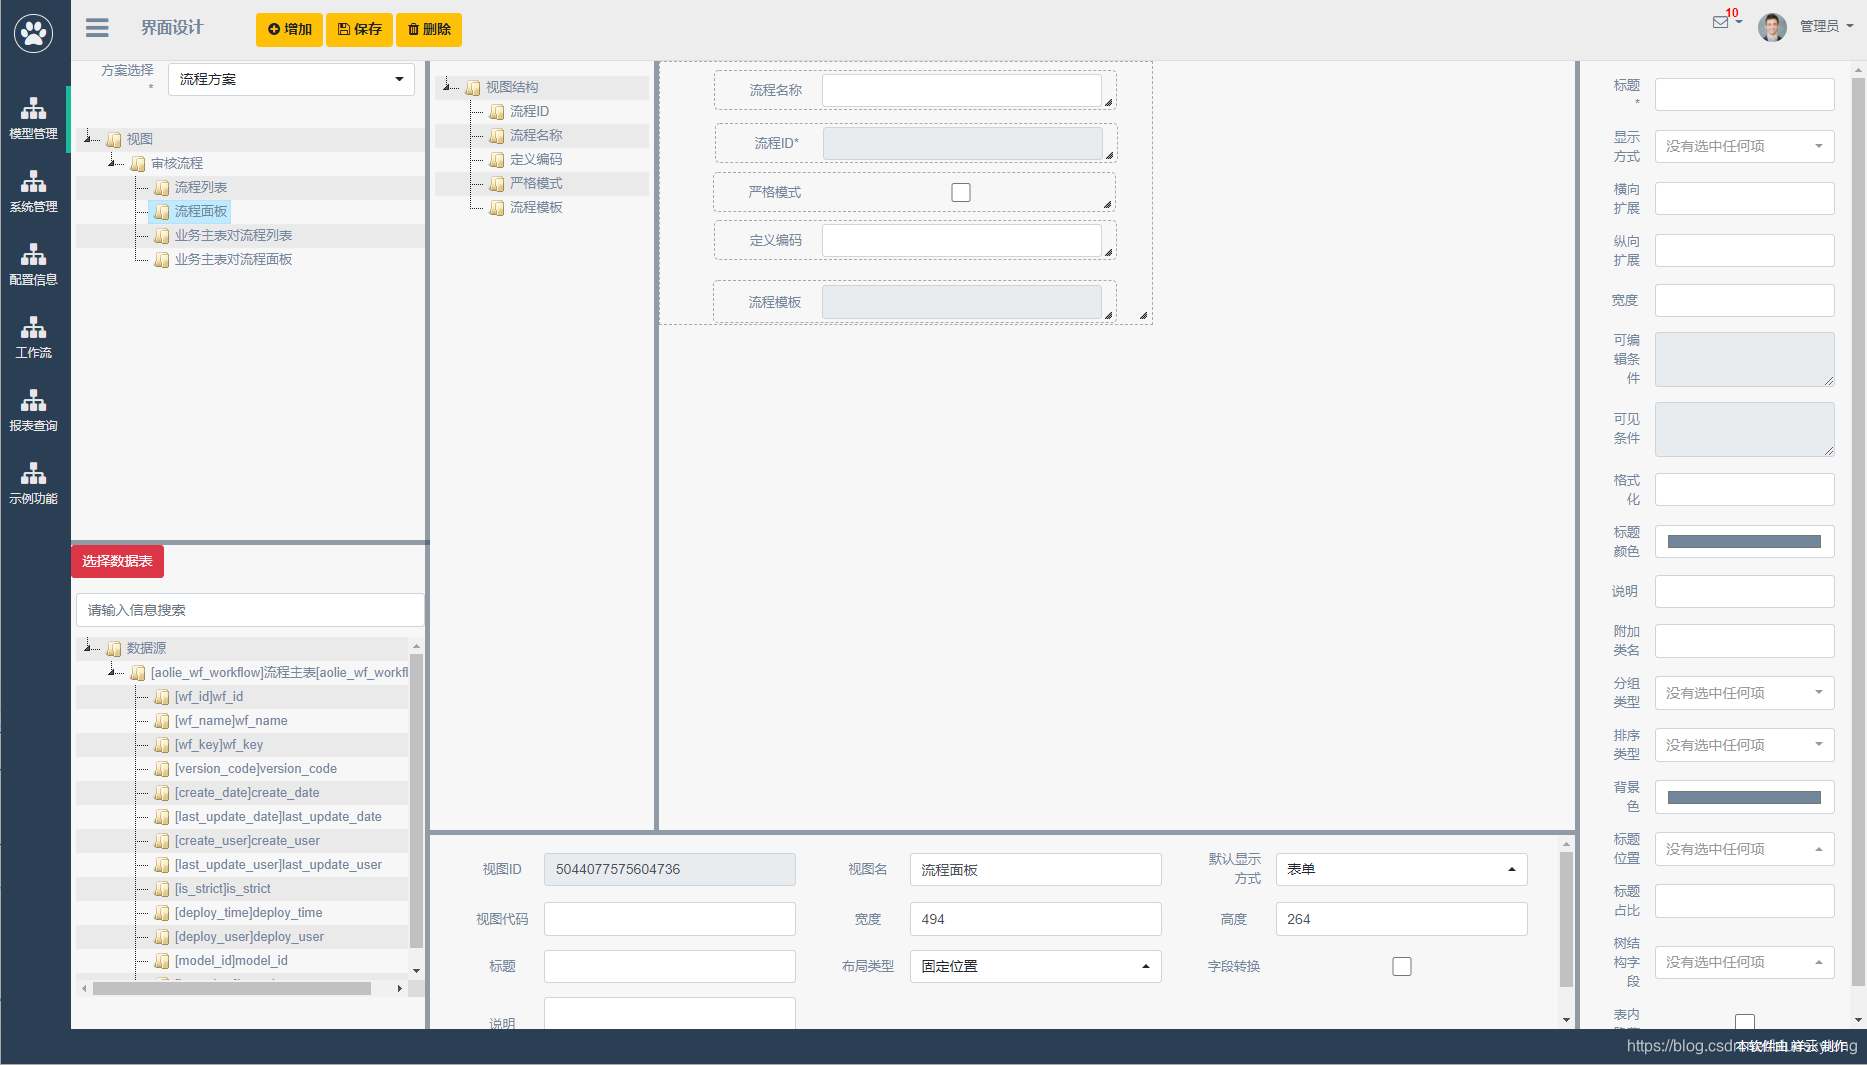Click resize handle of 流程名称 field box
The height and width of the screenshot is (1065, 1867).
[x=1108, y=102]
